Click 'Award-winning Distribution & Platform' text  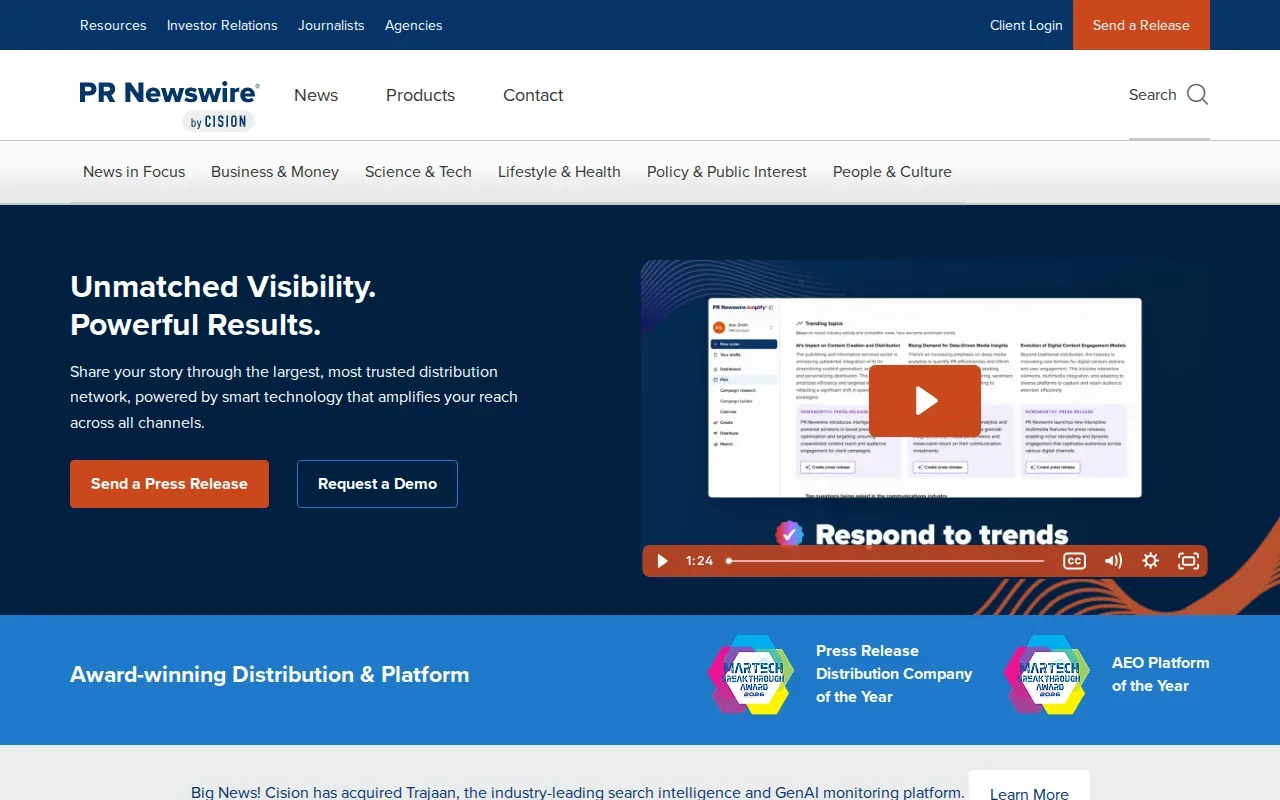(269, 675)
